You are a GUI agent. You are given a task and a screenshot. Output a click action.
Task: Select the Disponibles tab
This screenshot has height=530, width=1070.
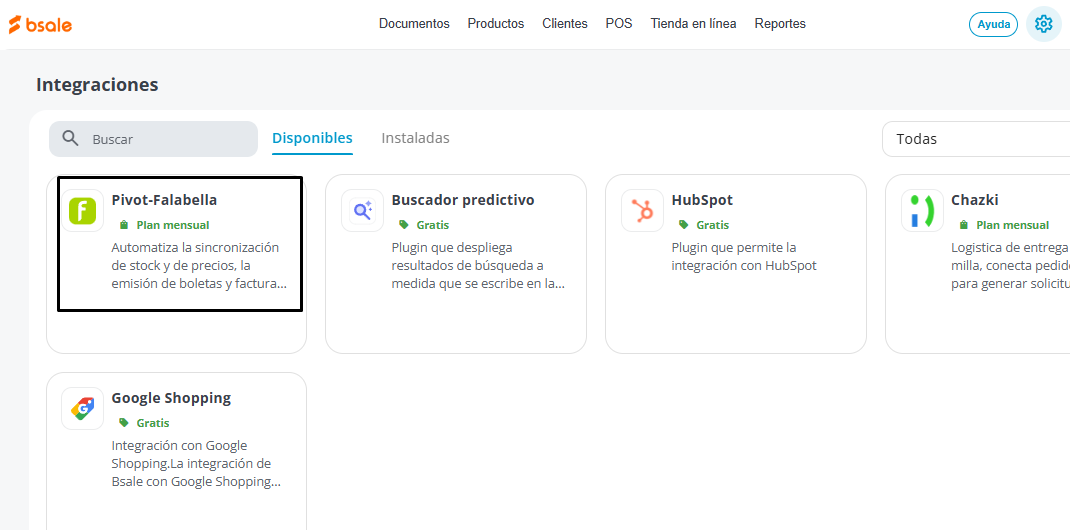(313, 138)
